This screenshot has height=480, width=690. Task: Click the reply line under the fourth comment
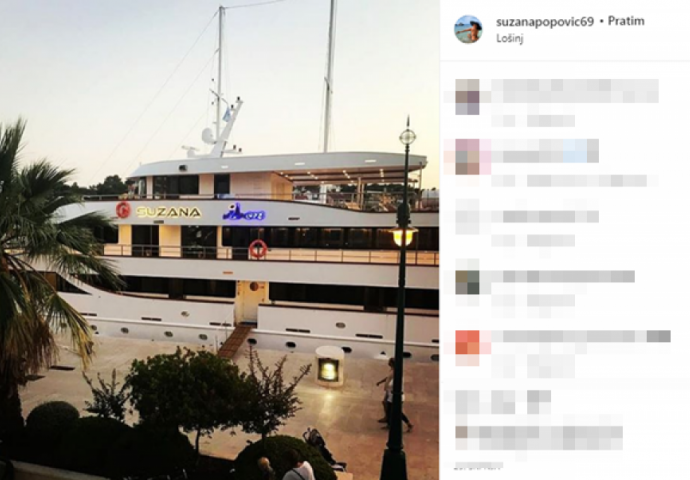533,300
